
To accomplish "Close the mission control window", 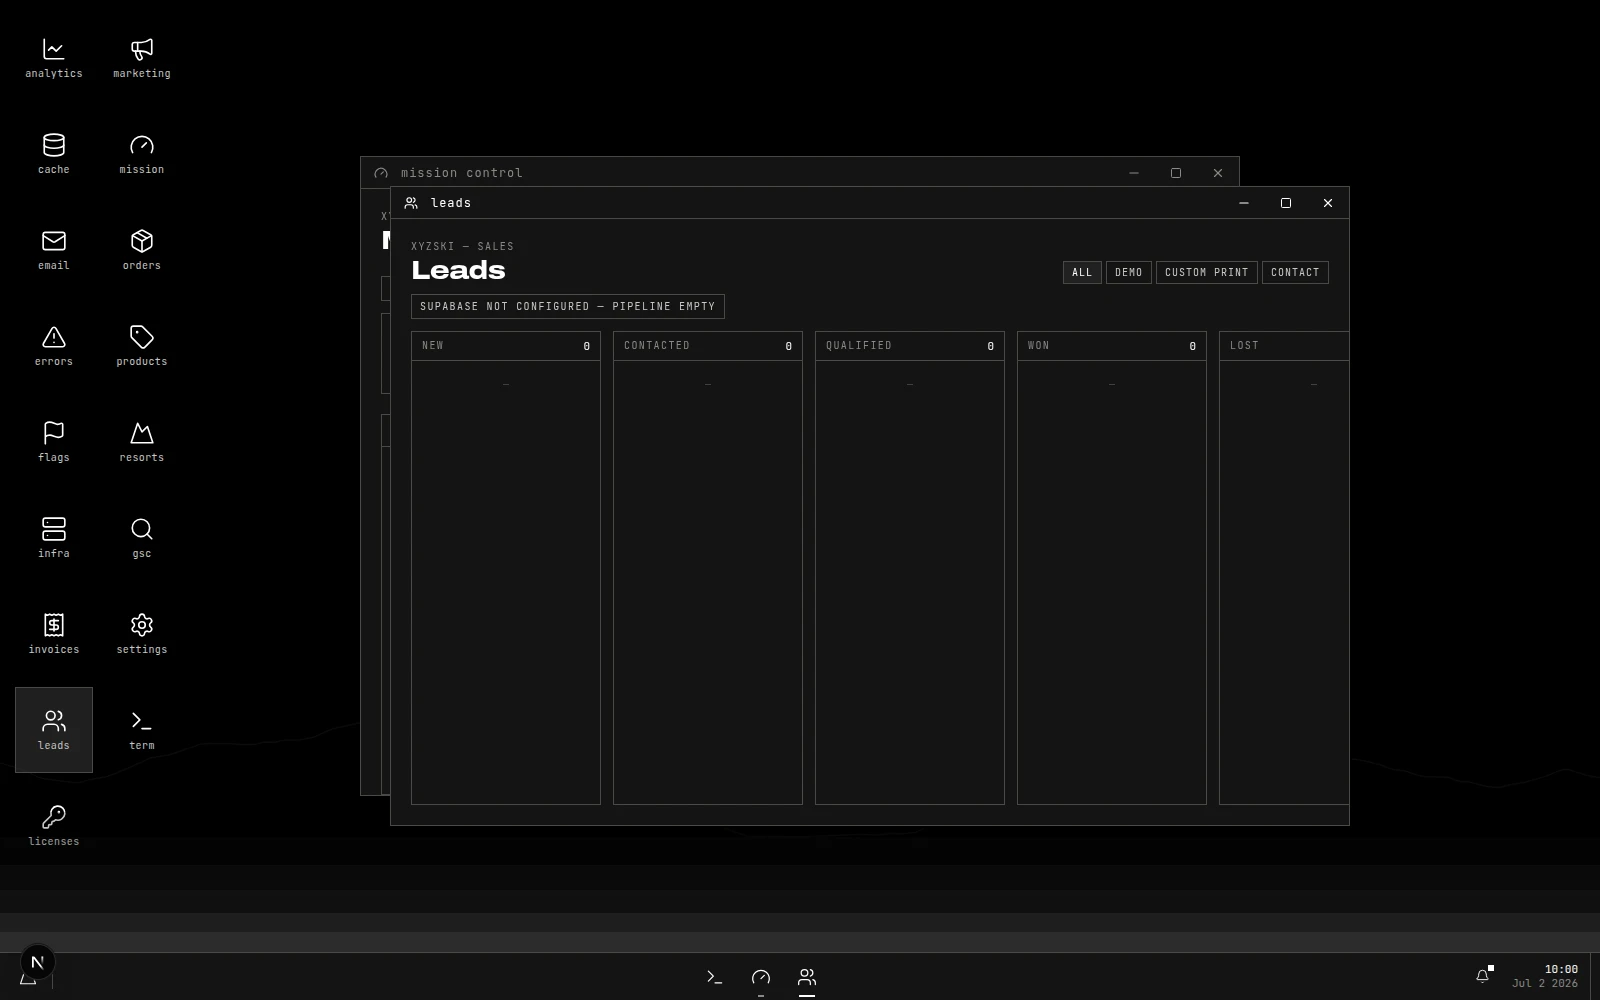I will pyautogui.click(x=1218, y=173).
